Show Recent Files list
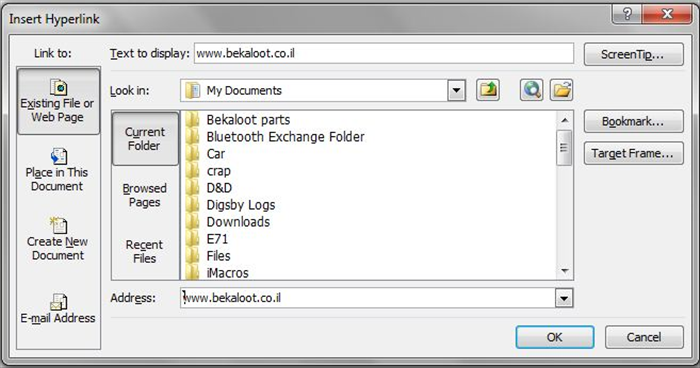This screenshot has width=700, height=368. coord(144,251)
